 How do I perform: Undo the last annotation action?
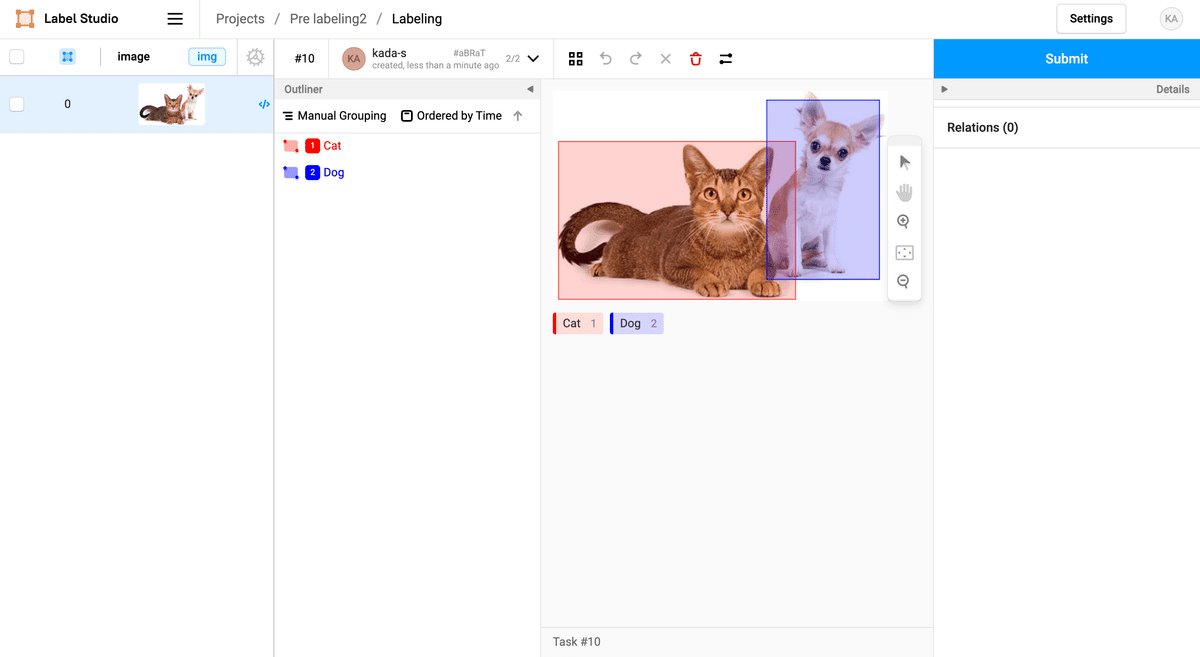605,59
